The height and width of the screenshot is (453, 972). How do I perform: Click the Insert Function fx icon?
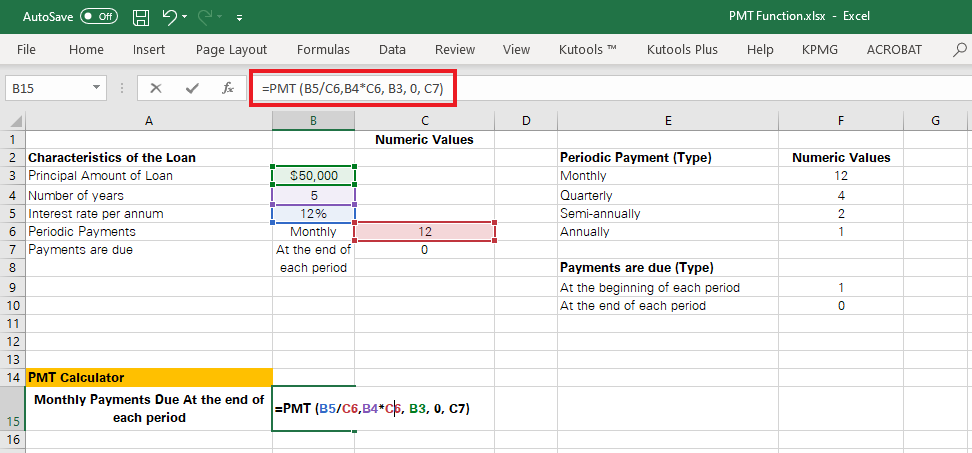[228, 89]
